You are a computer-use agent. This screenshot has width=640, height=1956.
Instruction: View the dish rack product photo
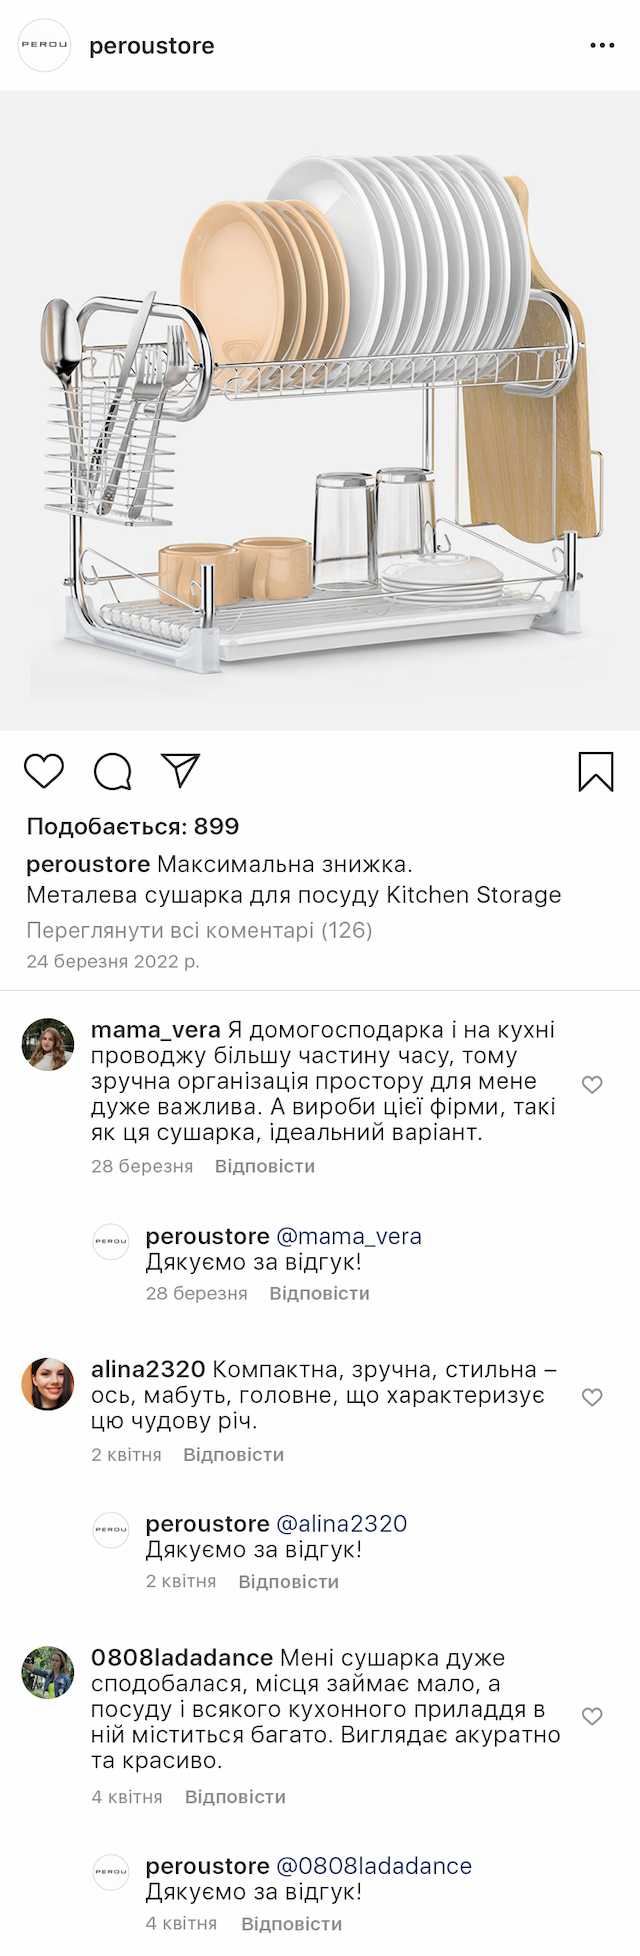(320, 410)
